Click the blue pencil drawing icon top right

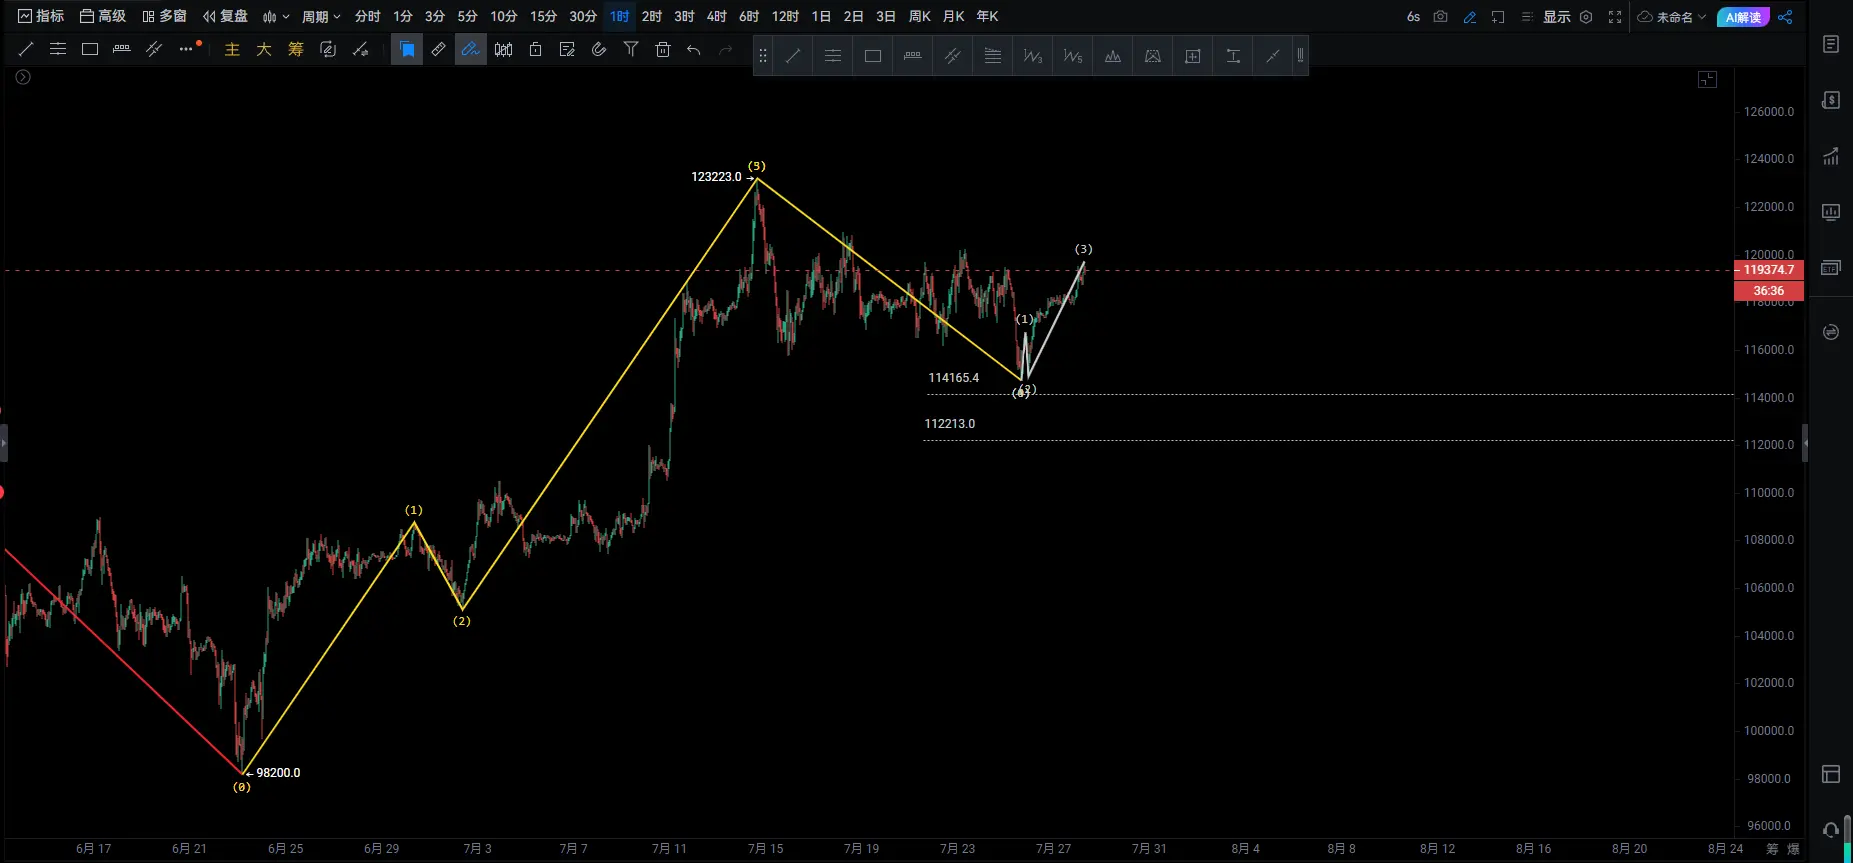pyautogui.click(x=1470, y=17)
